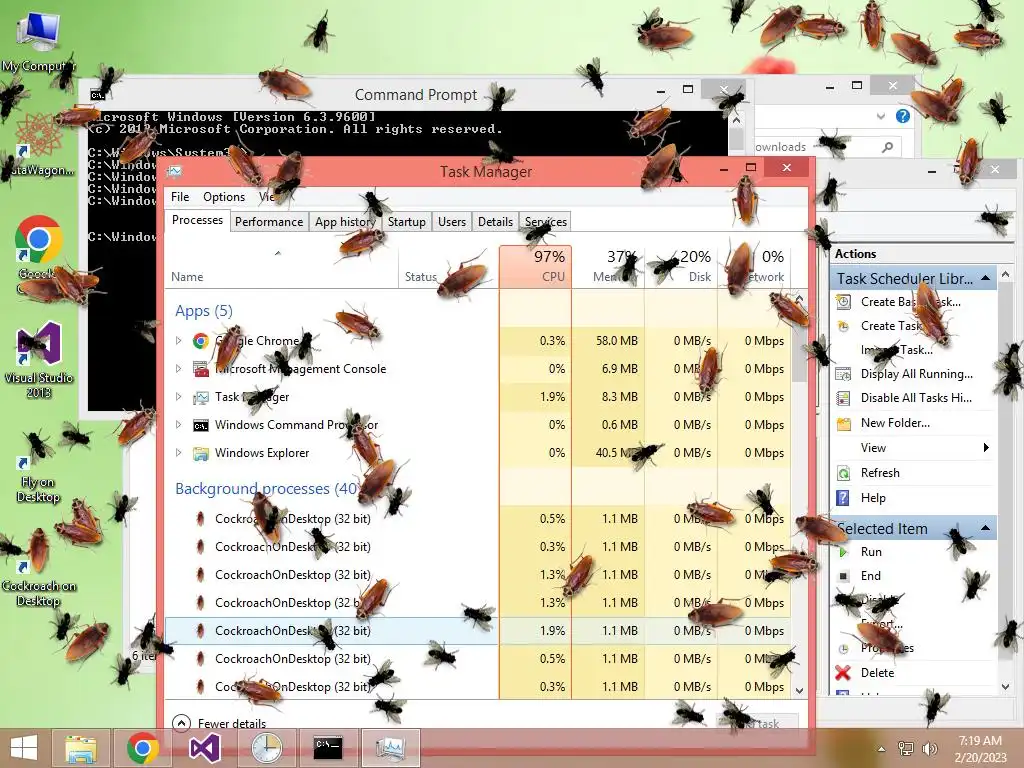The image size is (1024, 768).
Task: Collapse the Task Scheduler Library actions section
Action: tap(985, 279)
